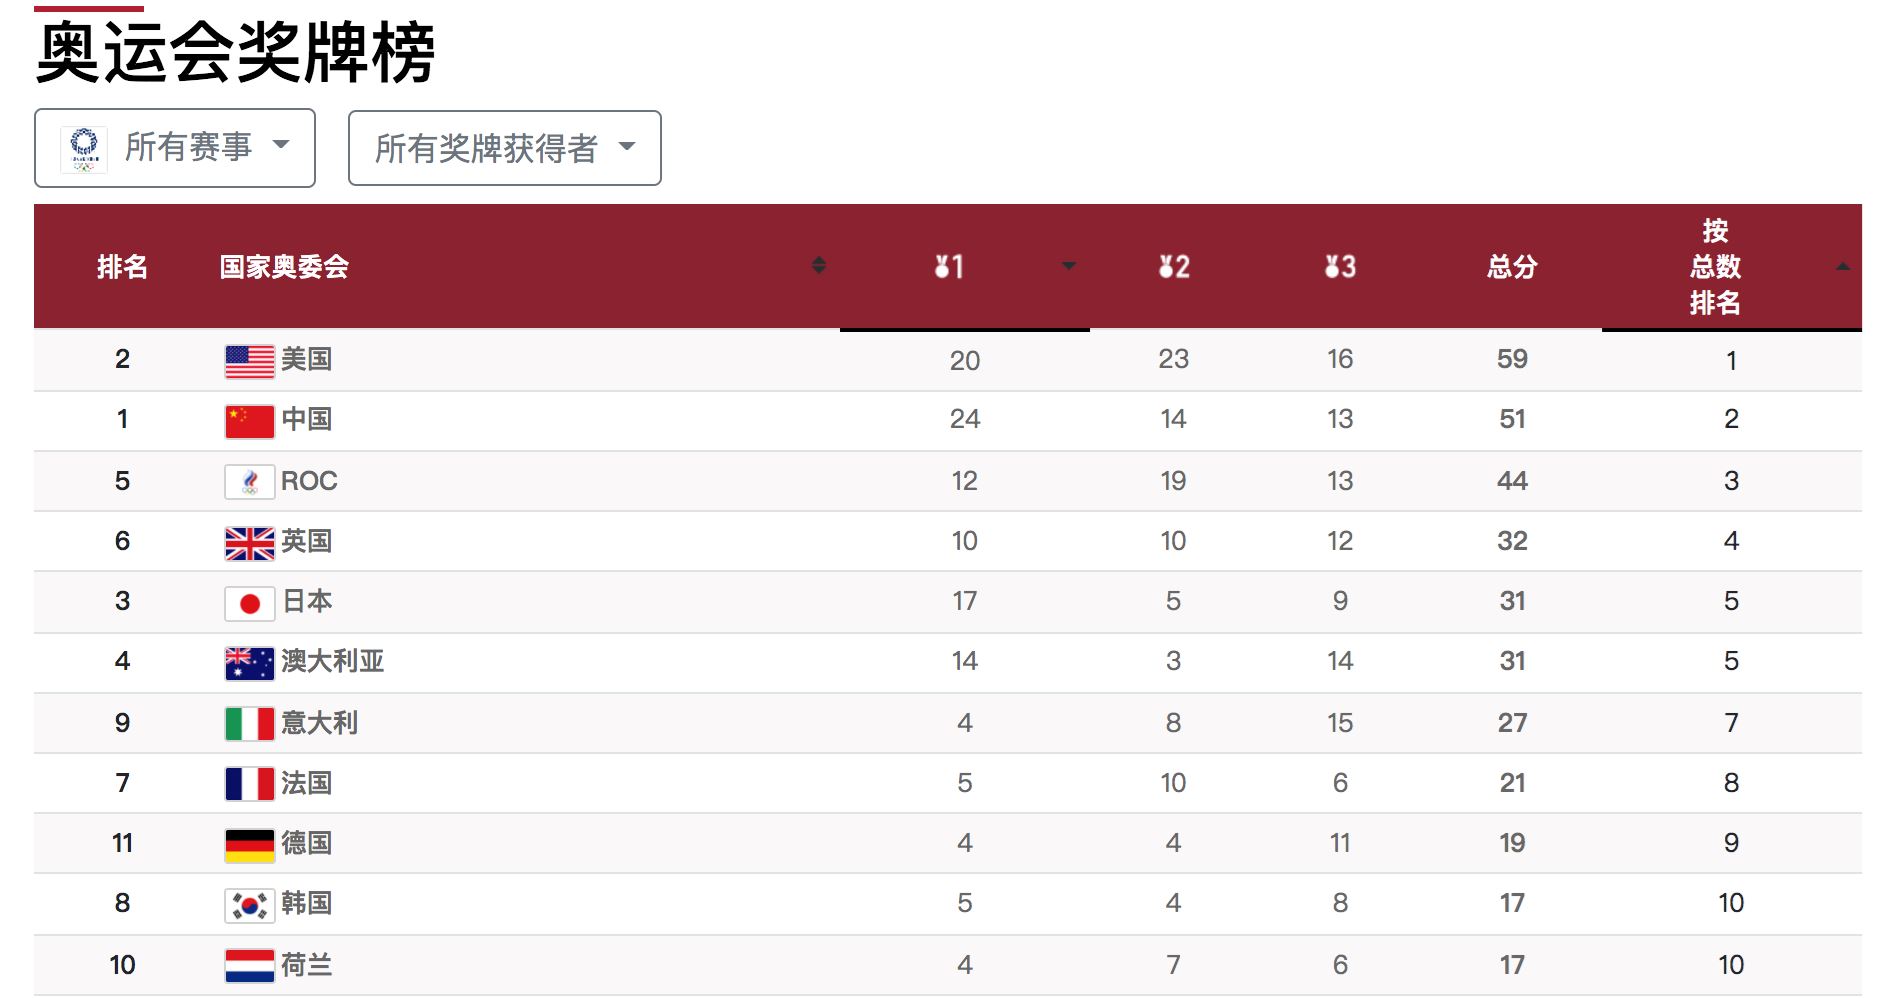Open the 法国 country link
This screenshot has width=1886, height=998.
click(x=306, y=783)
